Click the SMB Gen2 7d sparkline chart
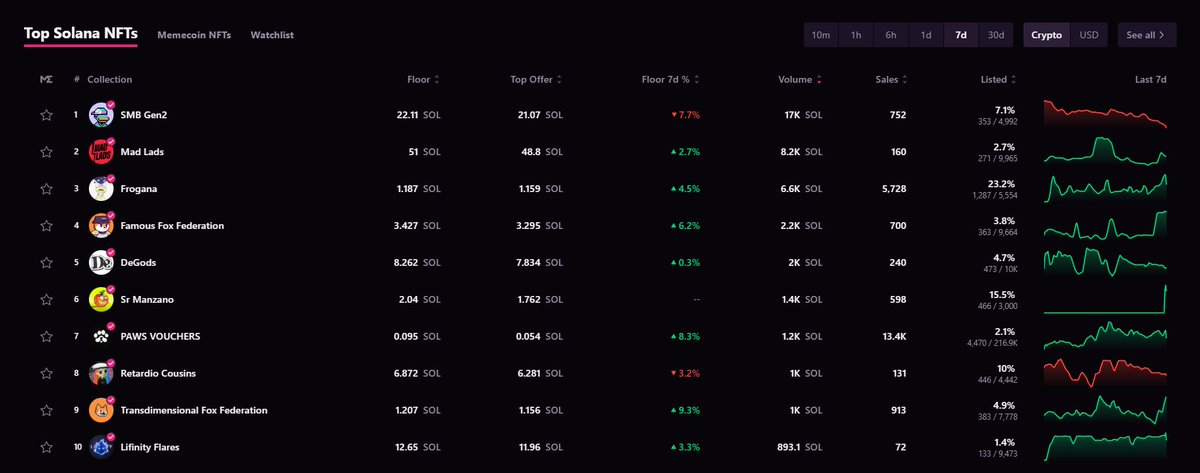 [1105, 115]
